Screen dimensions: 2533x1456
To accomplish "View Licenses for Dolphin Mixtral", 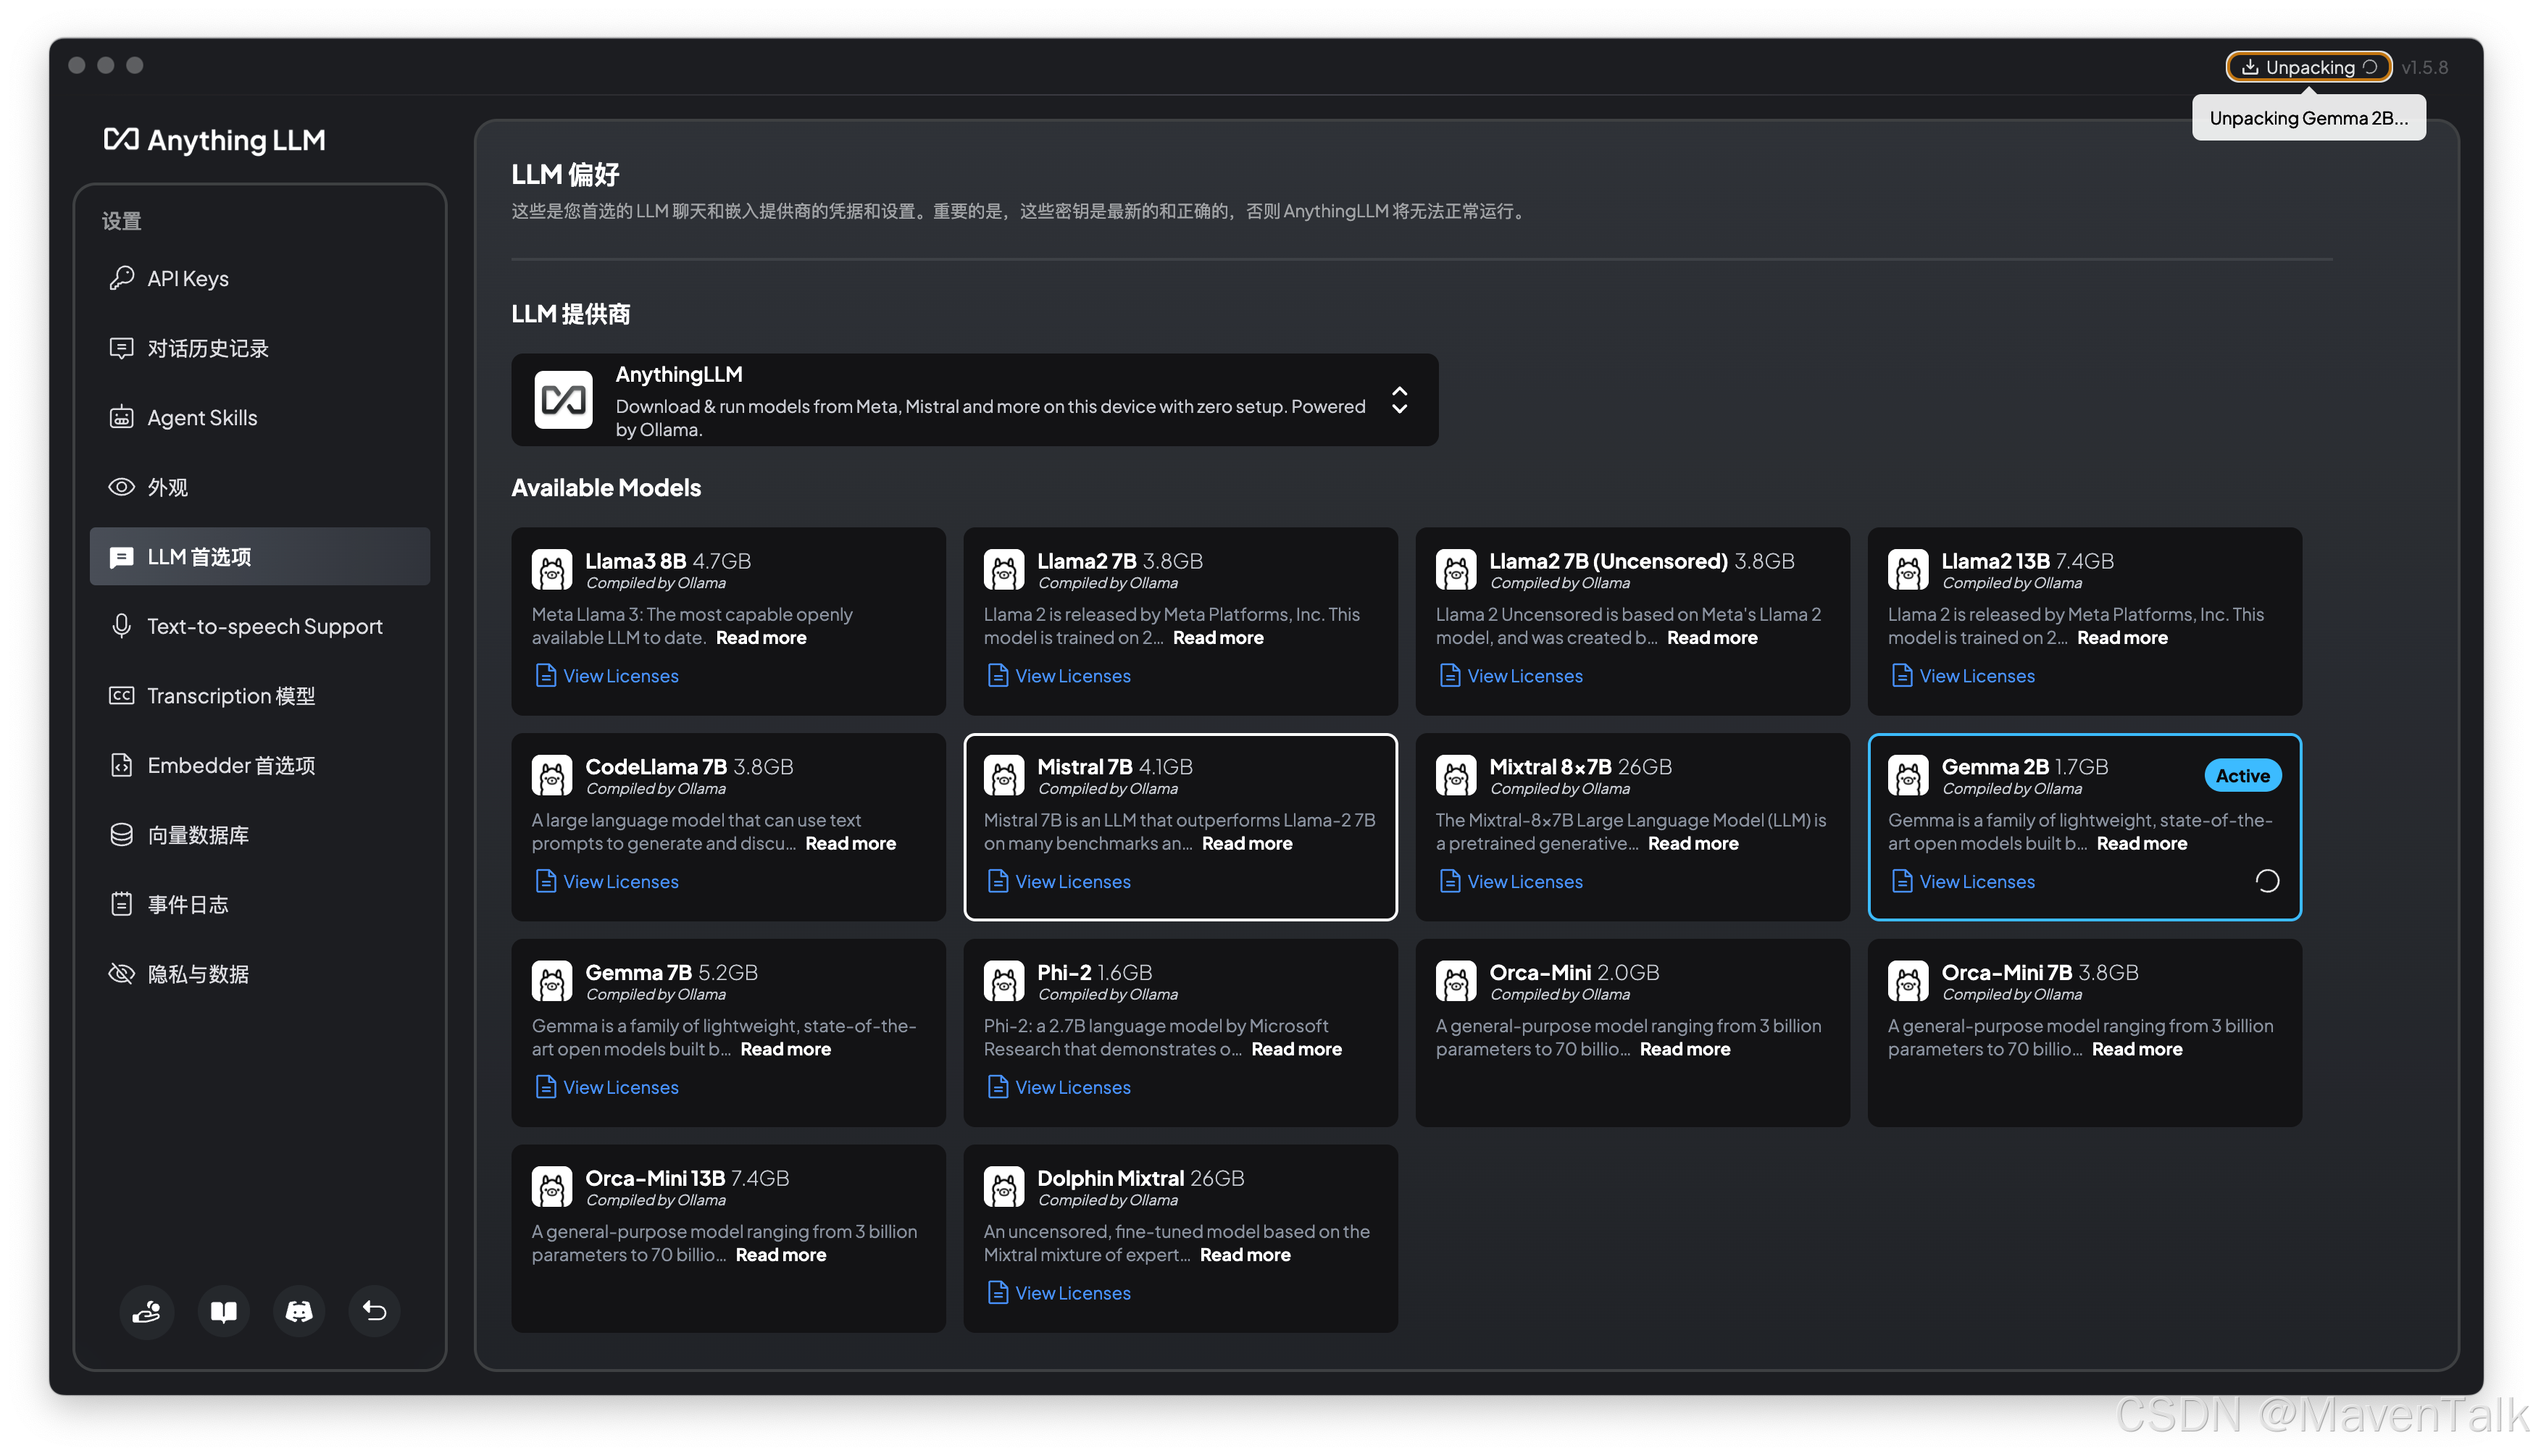I will [1059, 1293].
